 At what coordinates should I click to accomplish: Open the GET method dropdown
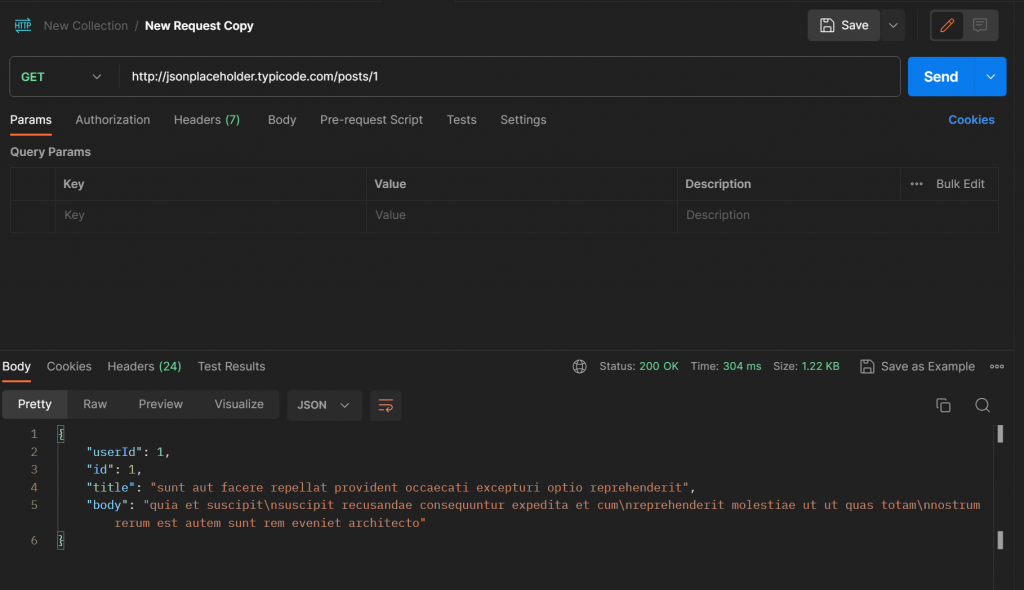(62, 77)
